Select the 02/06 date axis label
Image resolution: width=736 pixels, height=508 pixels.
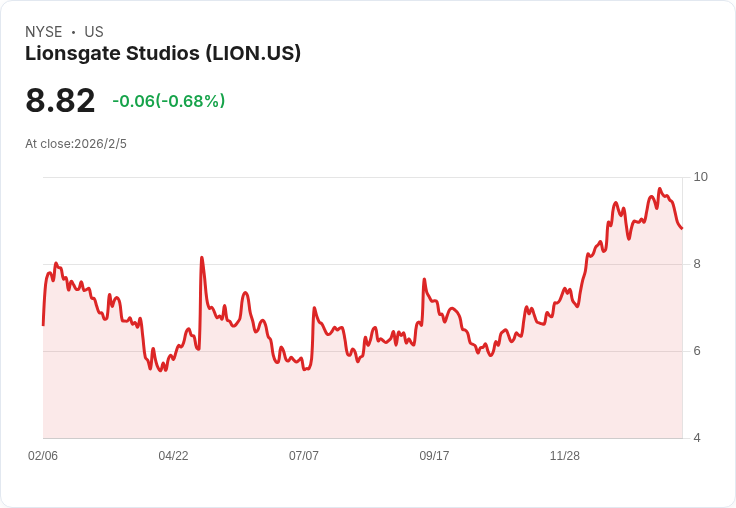pos(43,456)
